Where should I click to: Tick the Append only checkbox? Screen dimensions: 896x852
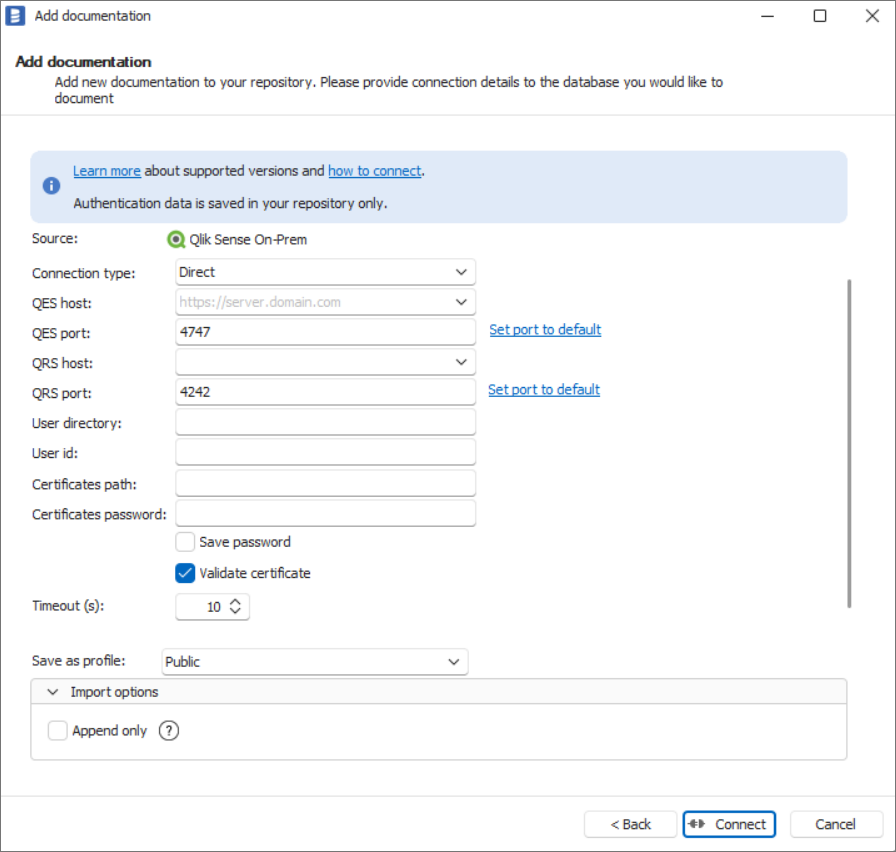tap(58, 731)
